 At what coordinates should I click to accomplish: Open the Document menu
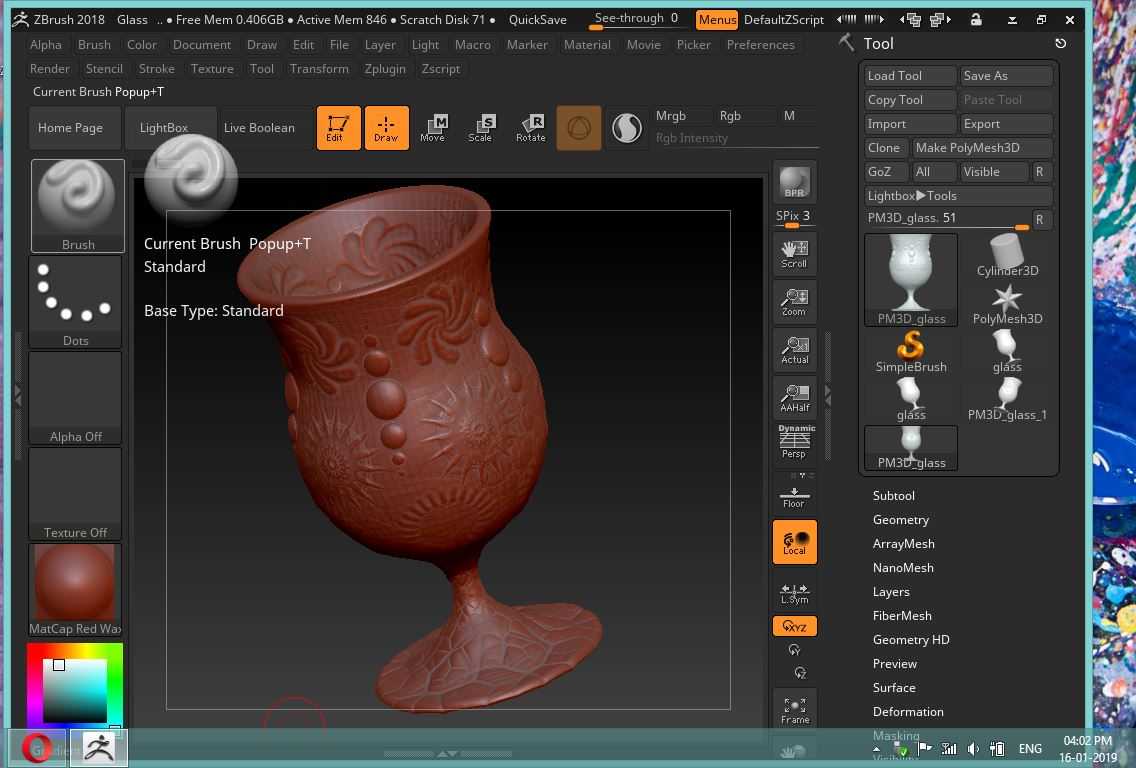coord(201,45)
